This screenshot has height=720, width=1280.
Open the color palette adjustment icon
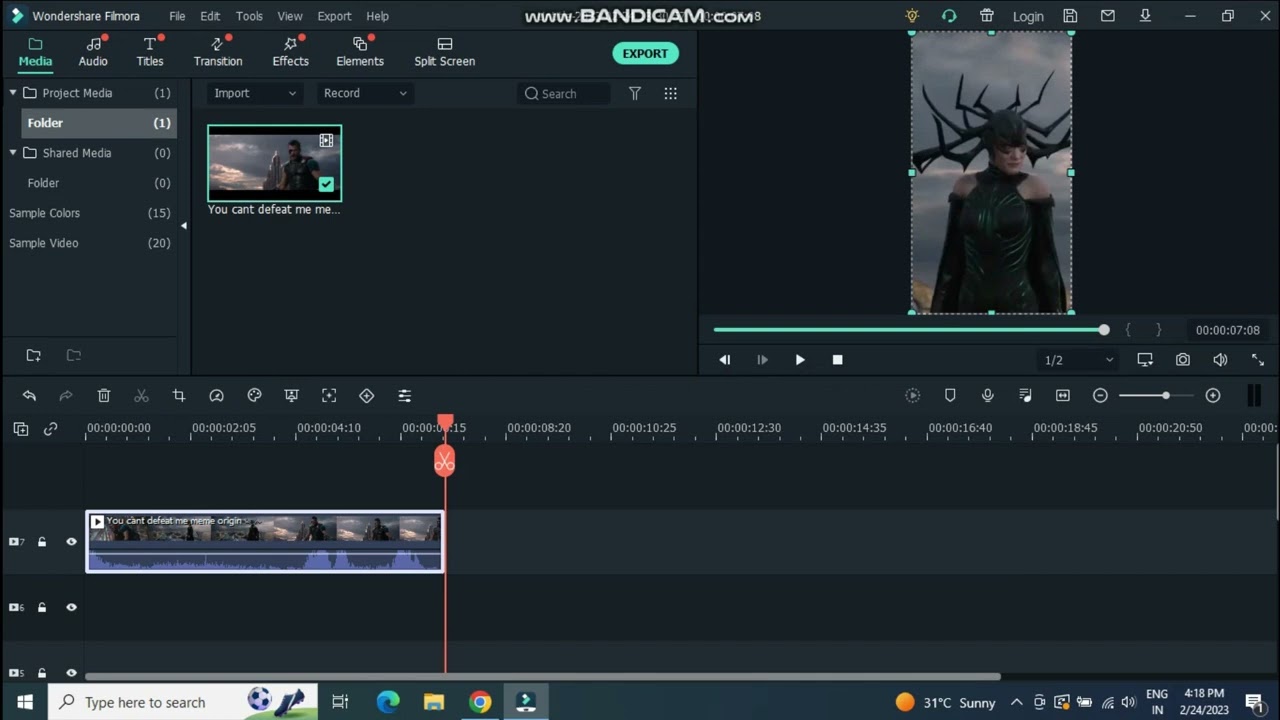point(254,396)
